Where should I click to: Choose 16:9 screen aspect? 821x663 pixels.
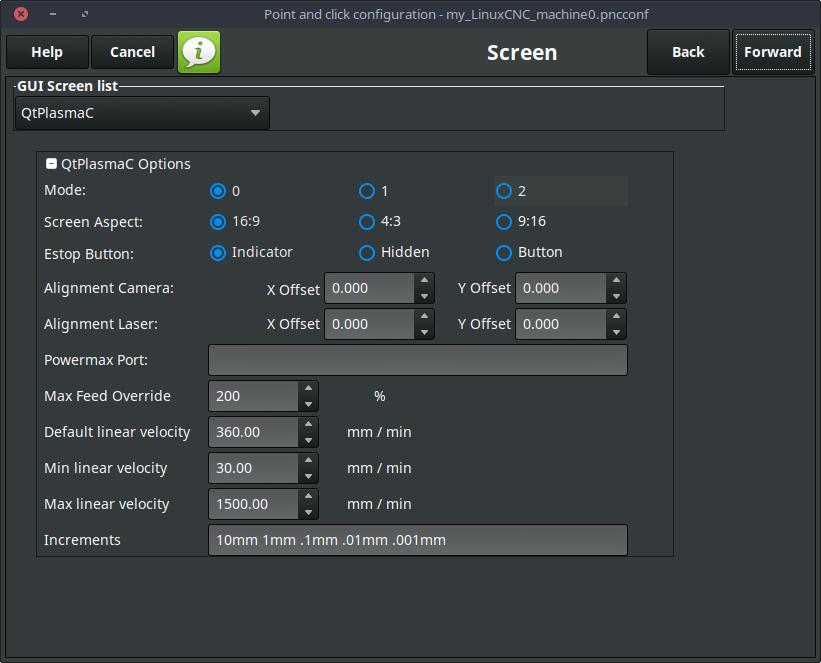click(x=218, y=222)
